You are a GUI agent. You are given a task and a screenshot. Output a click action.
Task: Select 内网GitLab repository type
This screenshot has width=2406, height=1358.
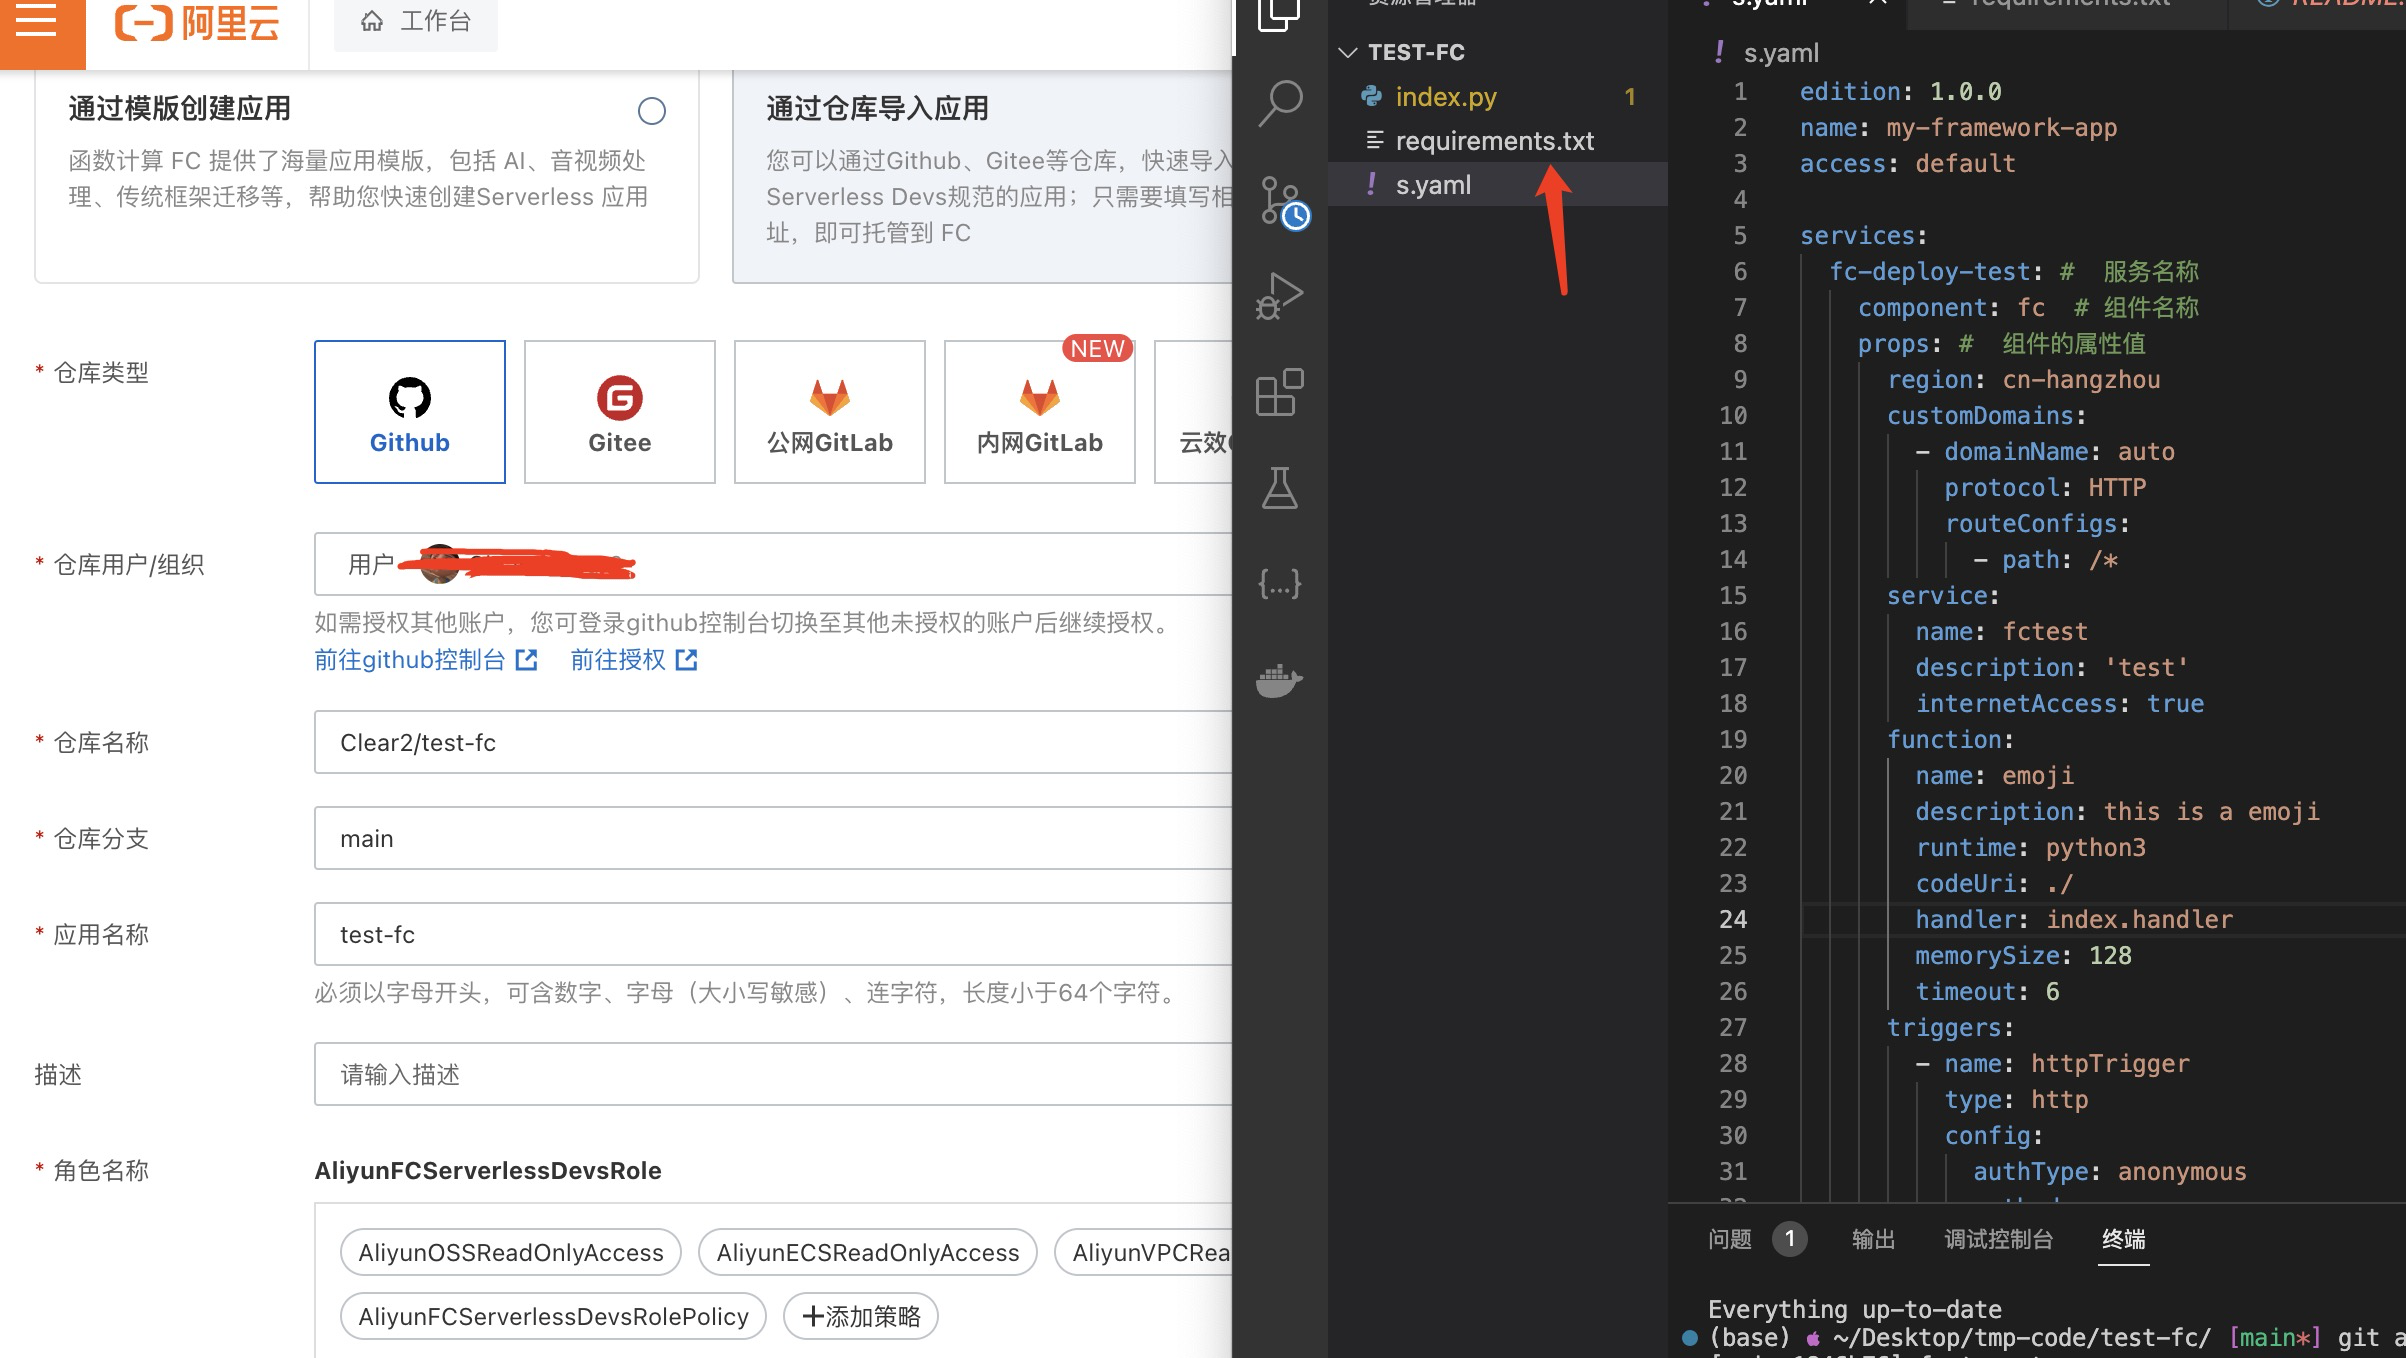point(1040,412)
